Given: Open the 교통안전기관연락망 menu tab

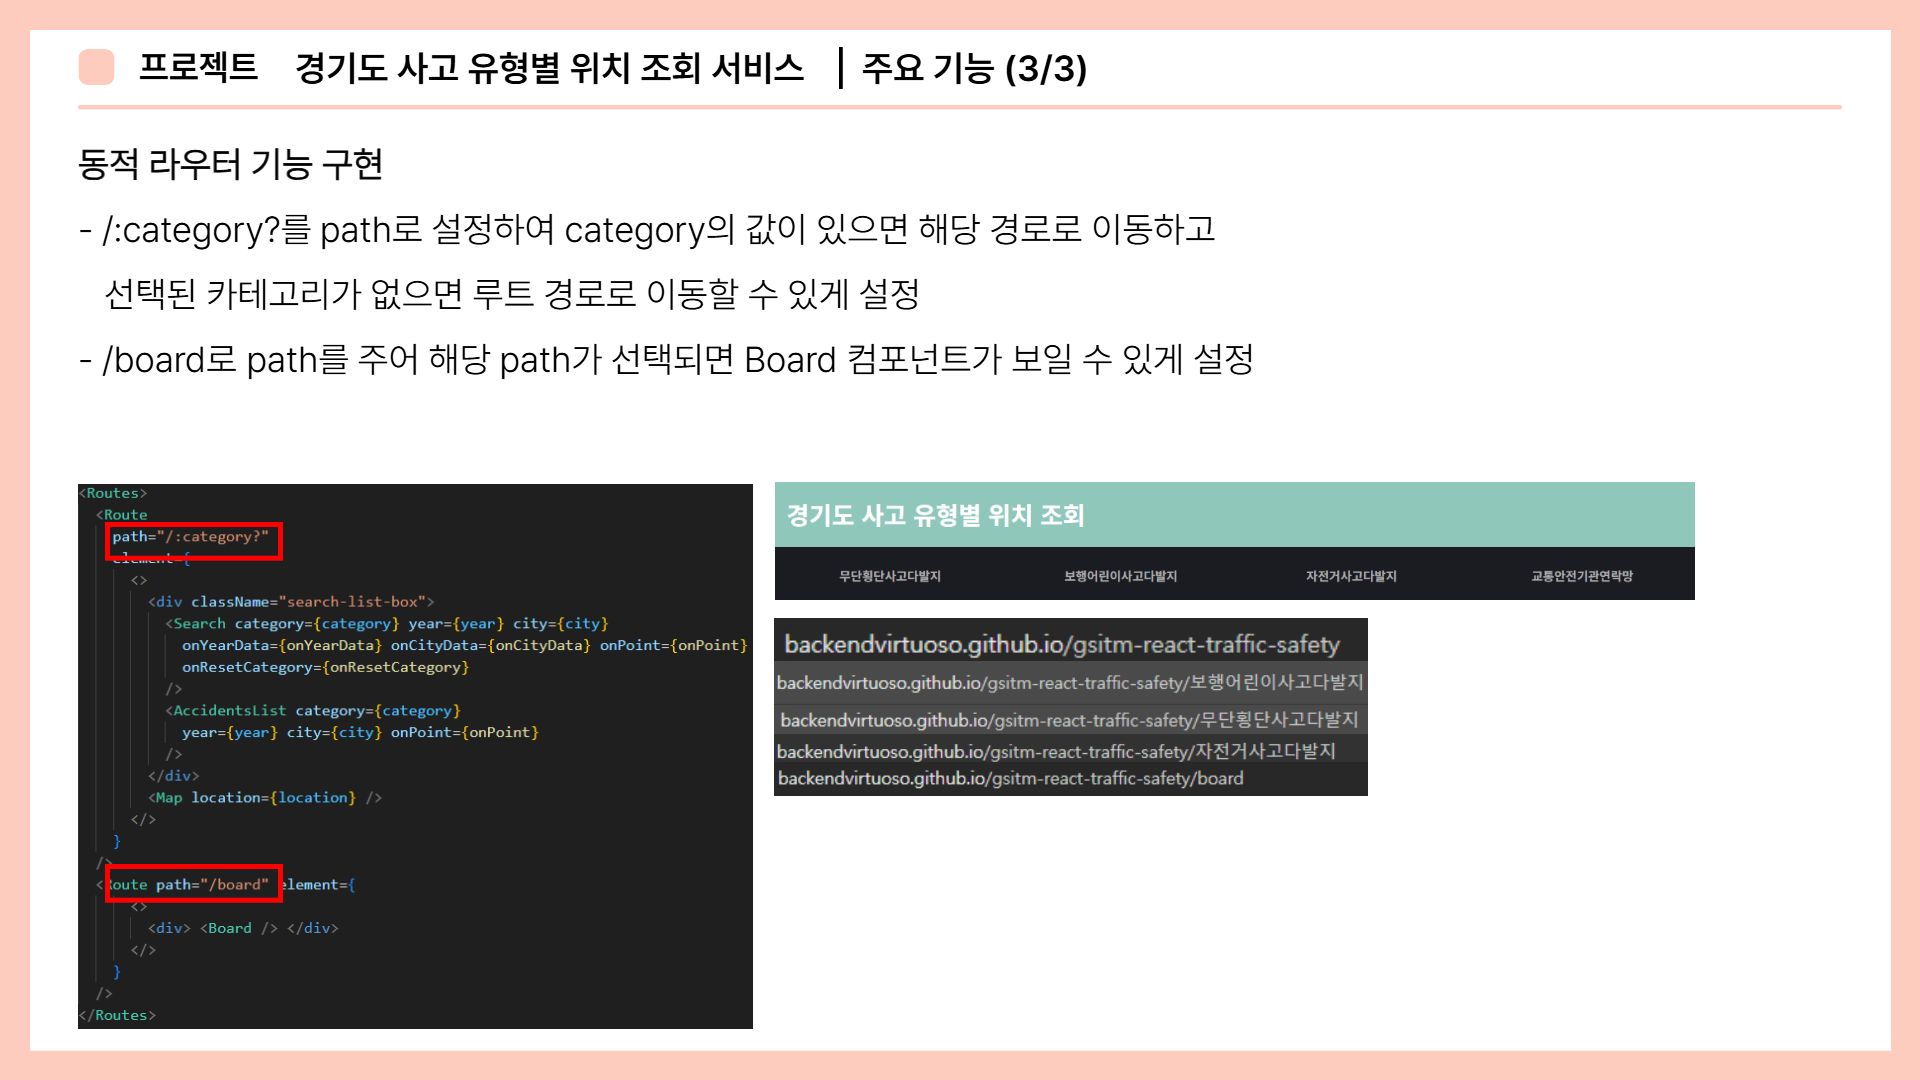Looking at the screenshot, I should pyautogui.click(x=1581, y=576).
